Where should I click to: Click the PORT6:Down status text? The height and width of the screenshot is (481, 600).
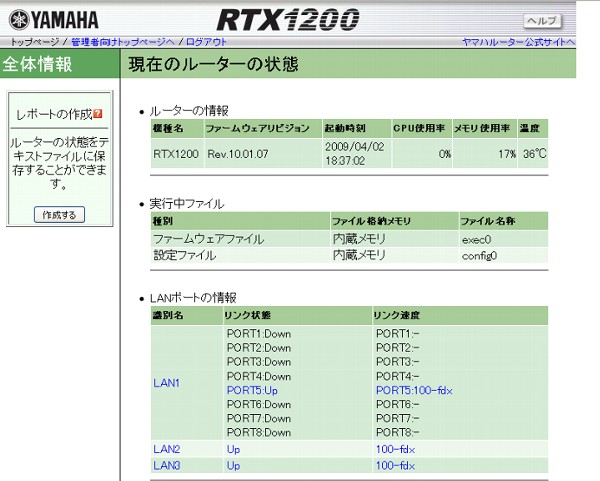259,404
